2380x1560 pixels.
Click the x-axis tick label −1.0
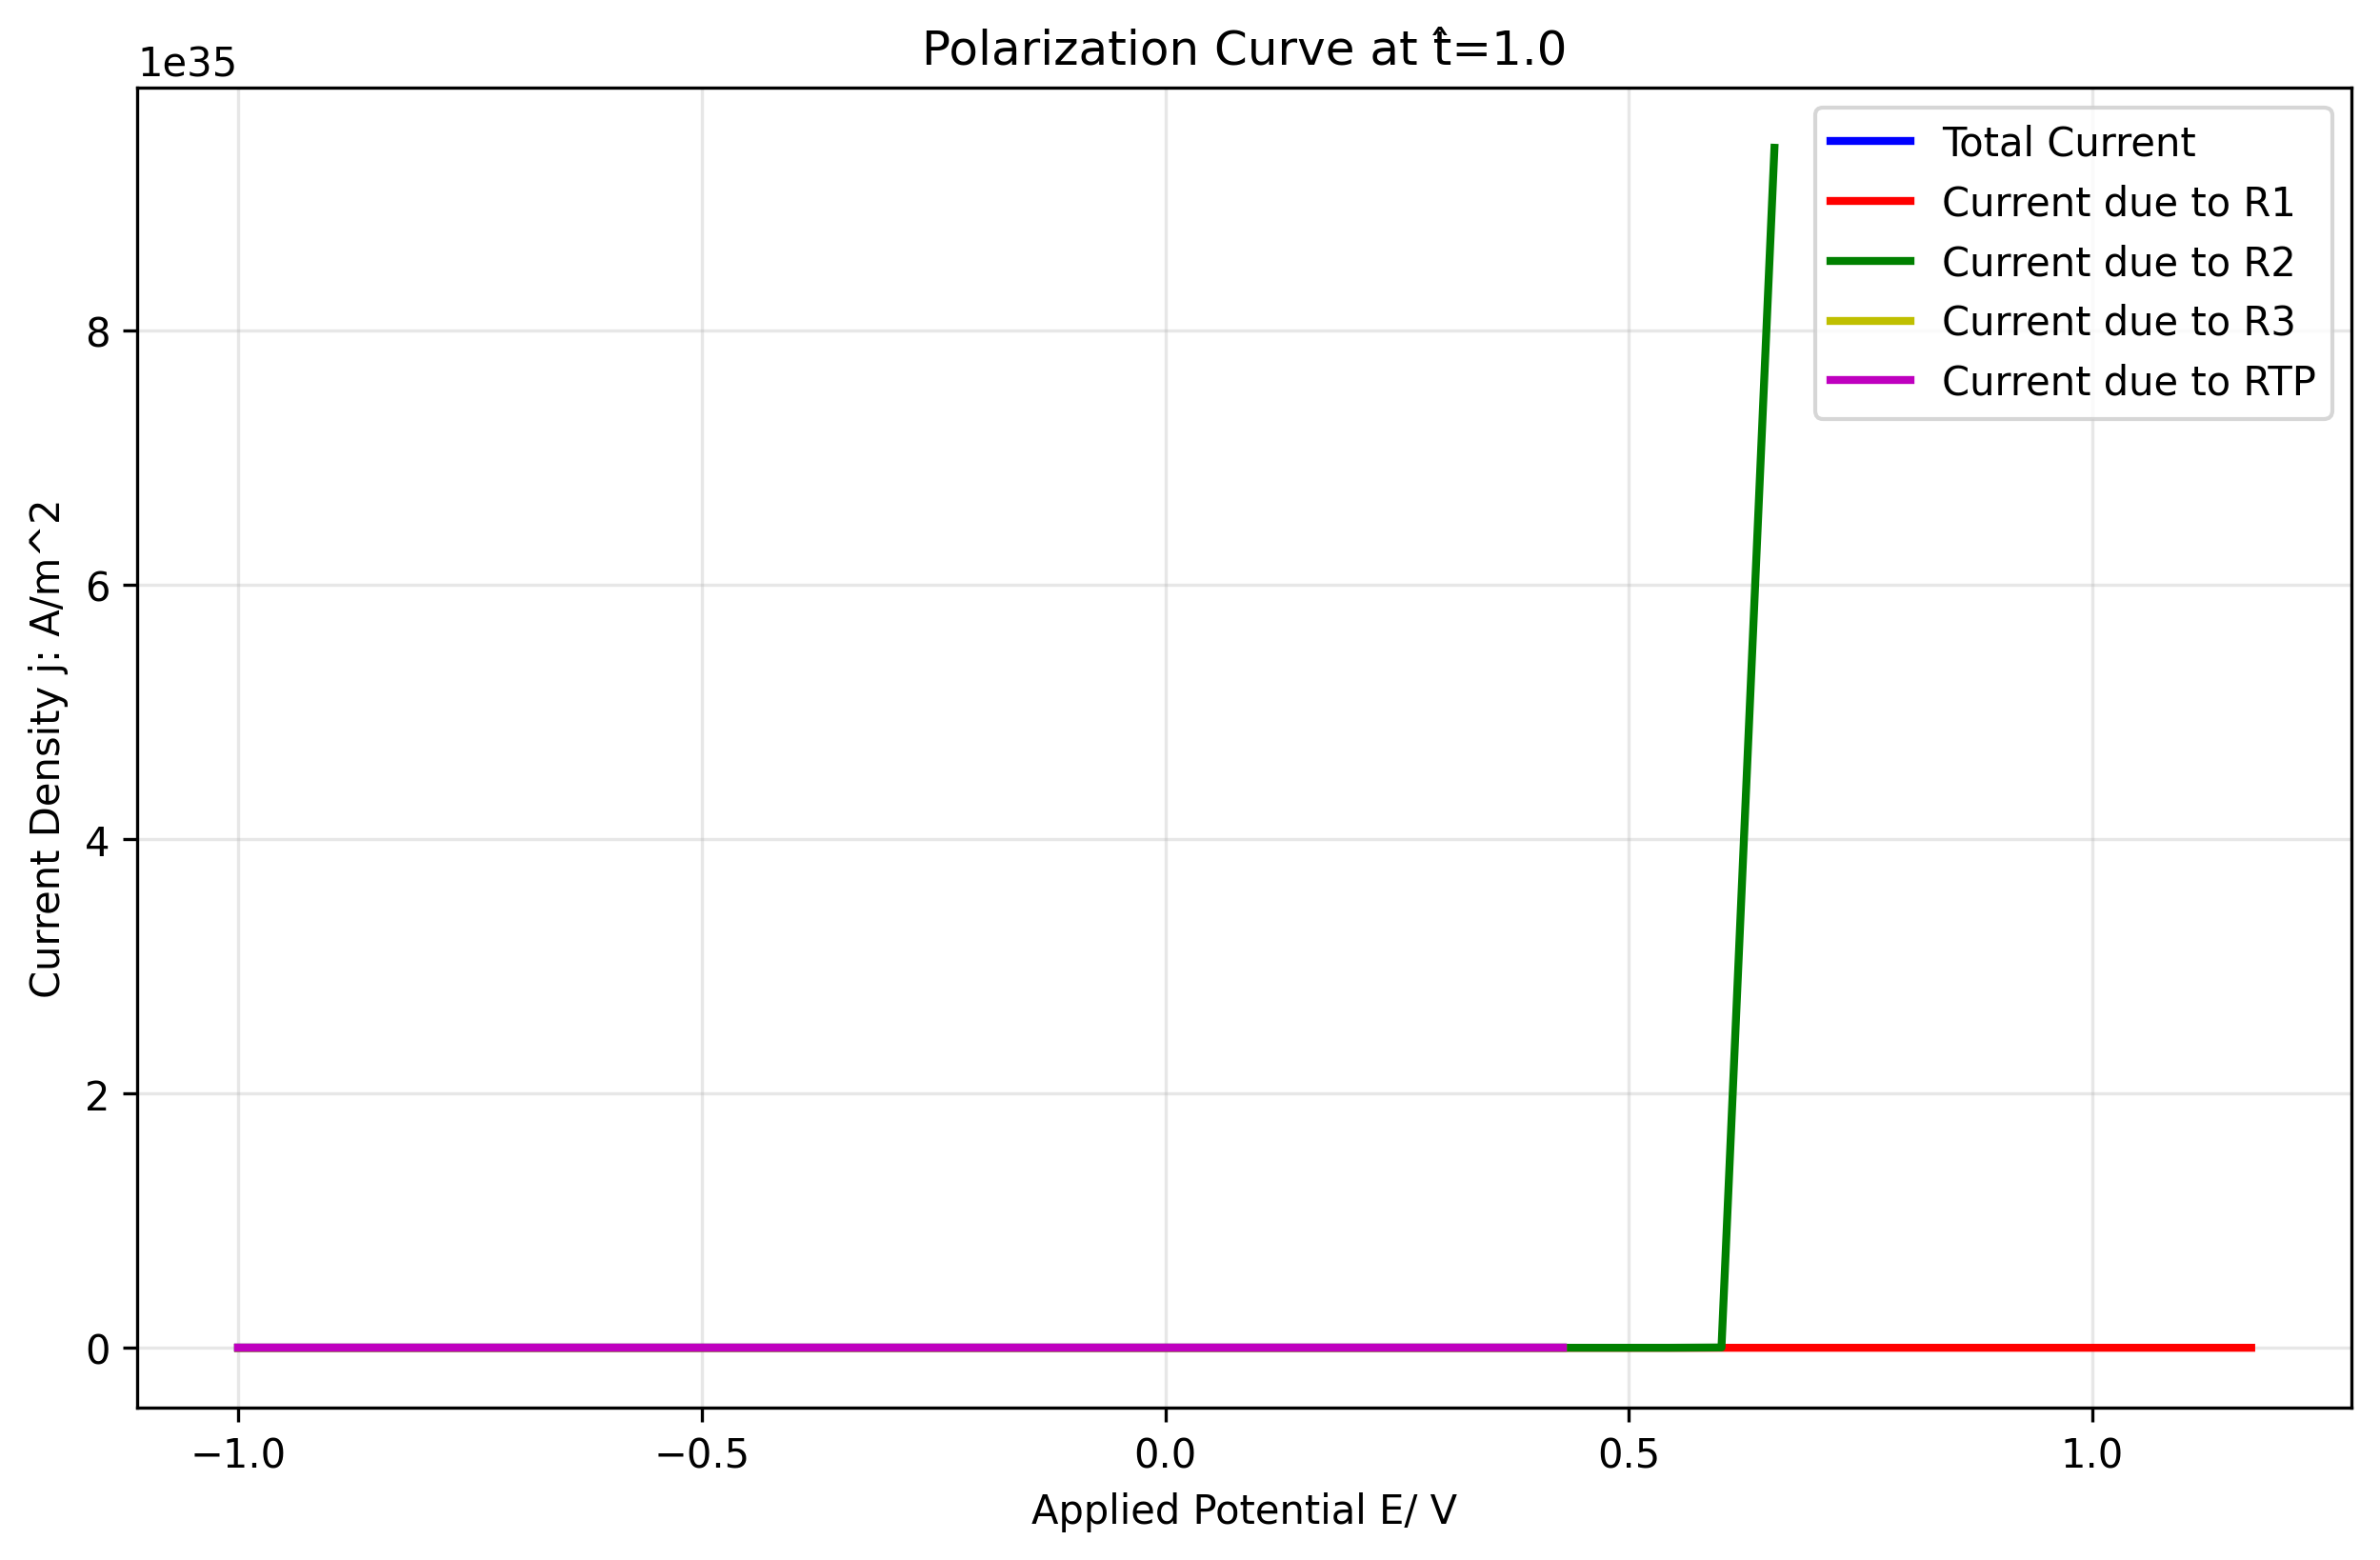[238, 1454]
